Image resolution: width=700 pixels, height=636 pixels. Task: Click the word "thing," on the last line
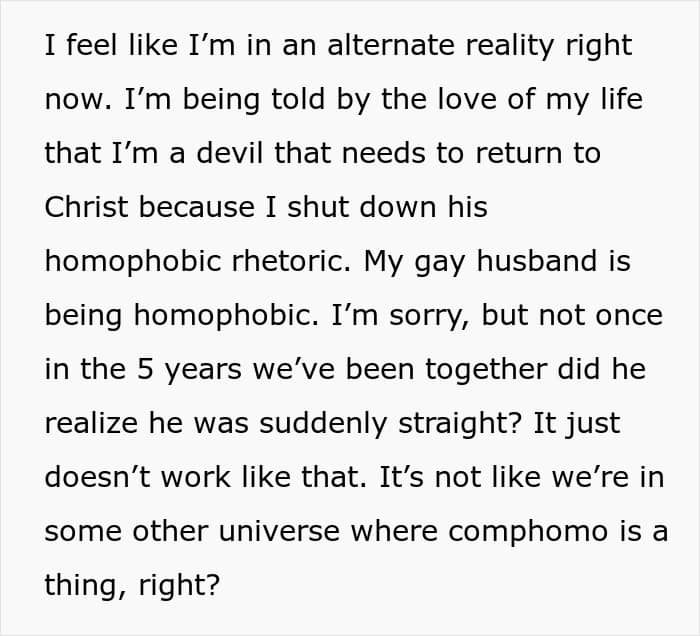point(86,587)
